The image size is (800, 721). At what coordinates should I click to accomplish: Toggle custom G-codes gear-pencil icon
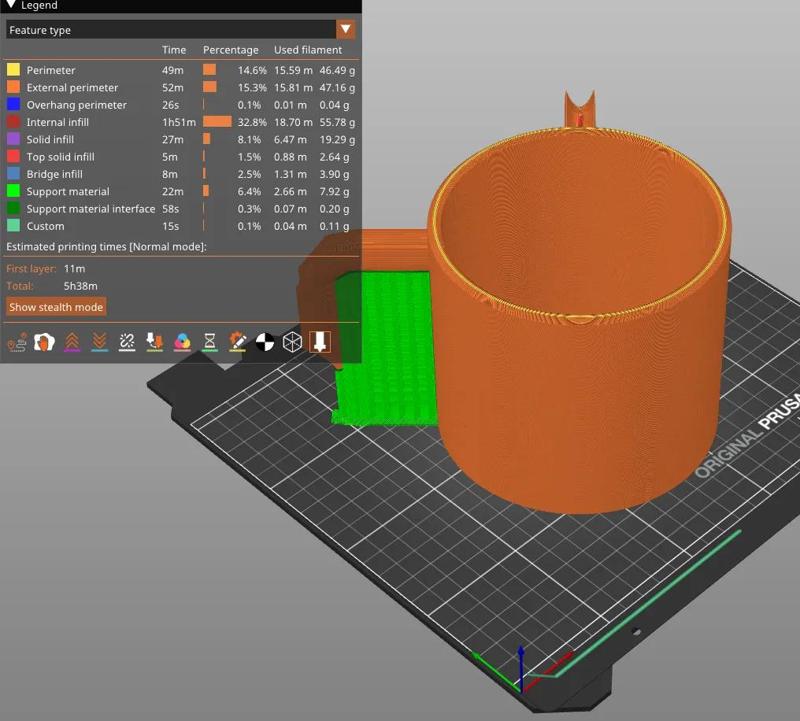tap(237, 343)
